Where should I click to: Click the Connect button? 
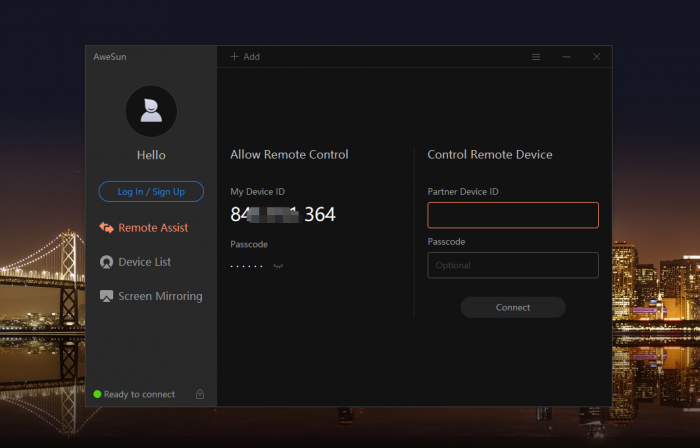[513, 307]
